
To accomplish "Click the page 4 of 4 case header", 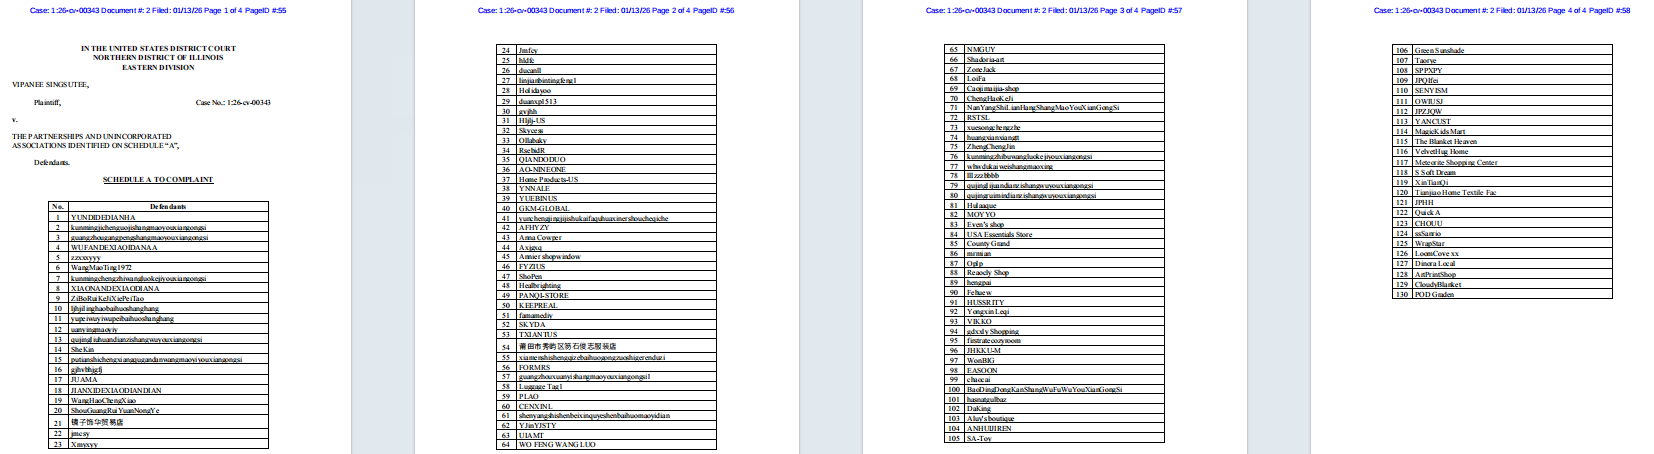I will coord(1502,10).
